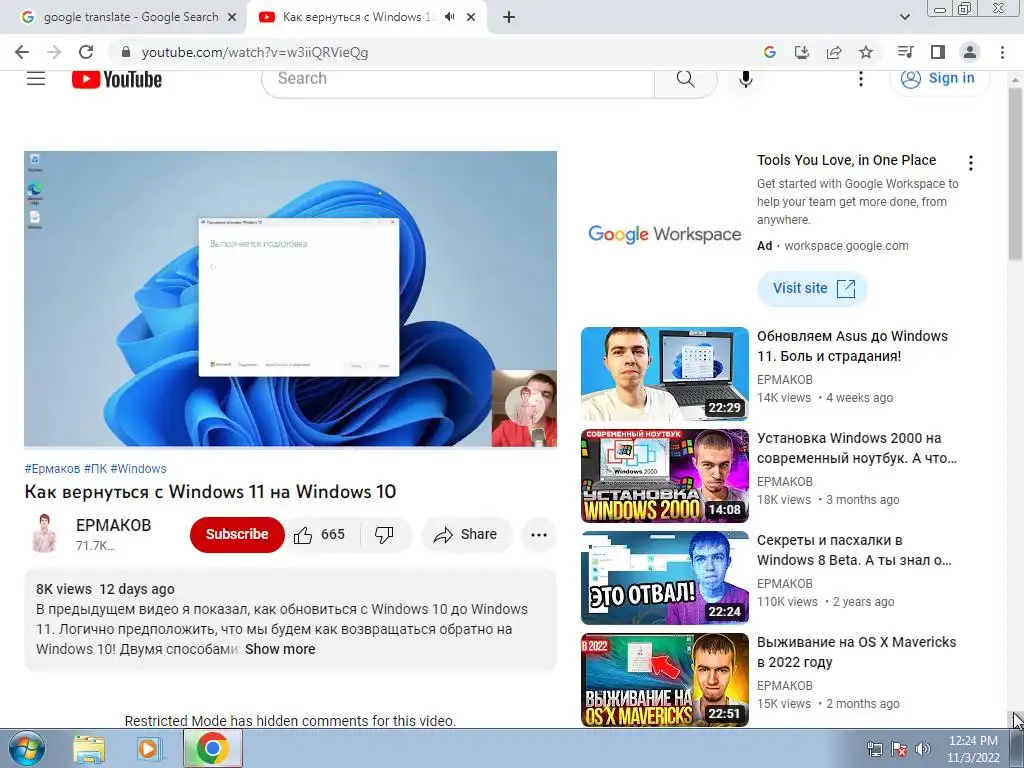Start voice search with the microphone icon

coord(746,79)
